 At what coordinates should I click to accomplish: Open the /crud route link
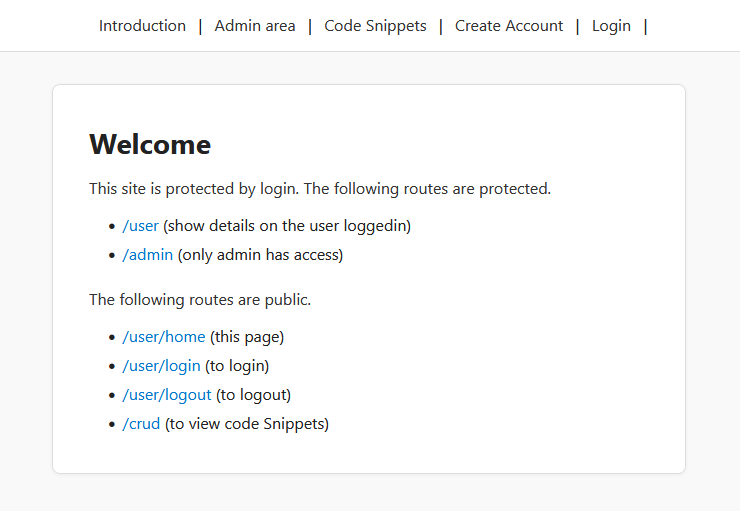coord(141,424)
